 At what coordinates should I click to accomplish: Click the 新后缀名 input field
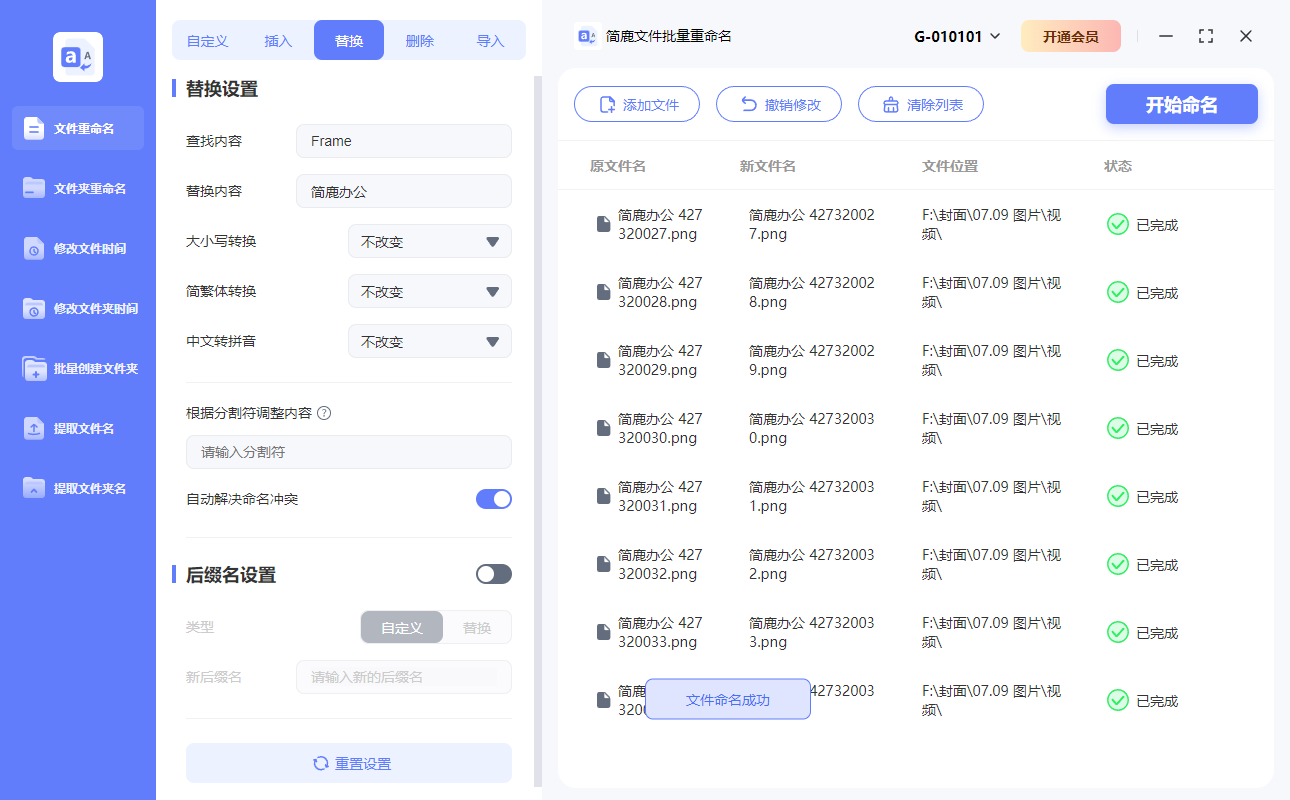404,677
